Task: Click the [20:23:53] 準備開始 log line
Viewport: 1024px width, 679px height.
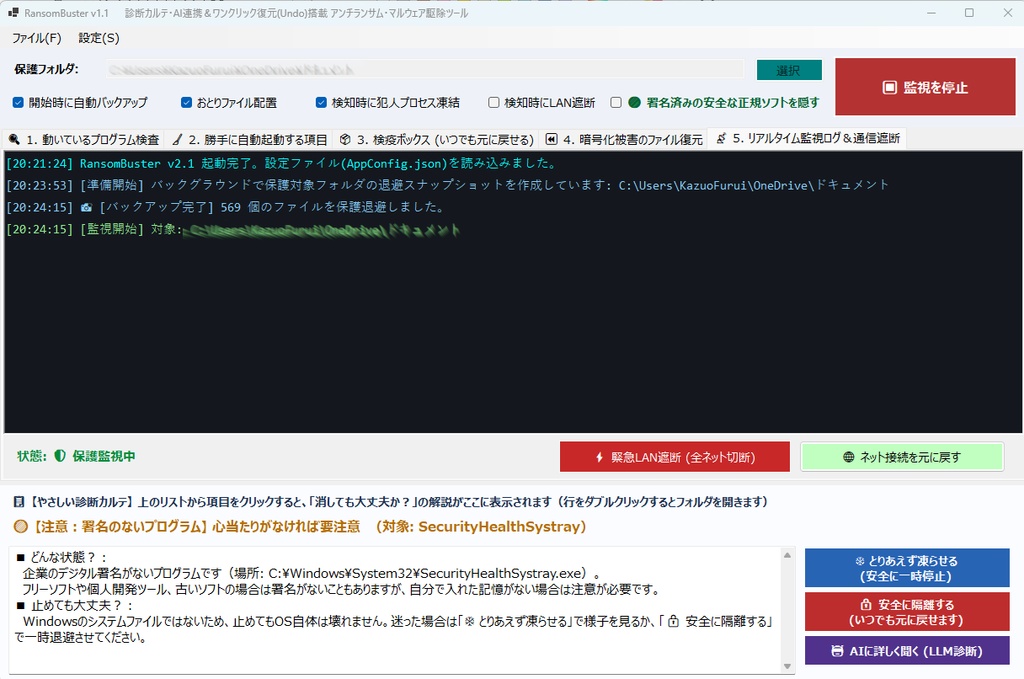Action: click(x=447, y=185)
